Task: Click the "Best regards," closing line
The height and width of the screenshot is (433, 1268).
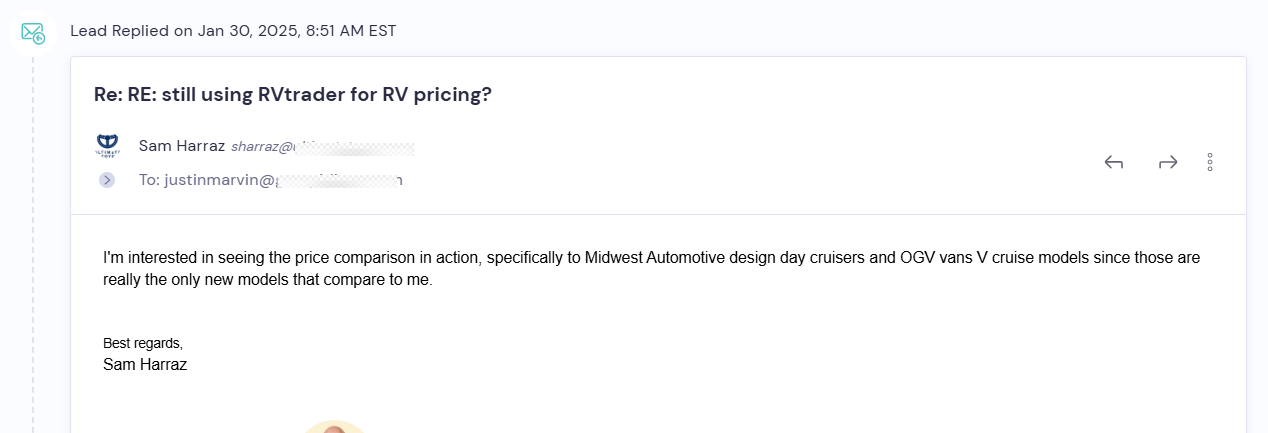Action: (143, 343)
